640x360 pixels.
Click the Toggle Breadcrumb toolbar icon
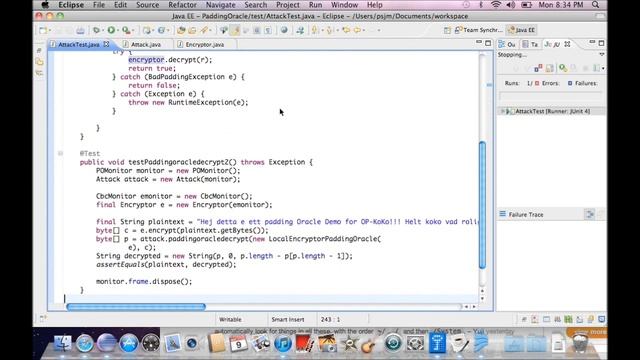coord(223,30)
